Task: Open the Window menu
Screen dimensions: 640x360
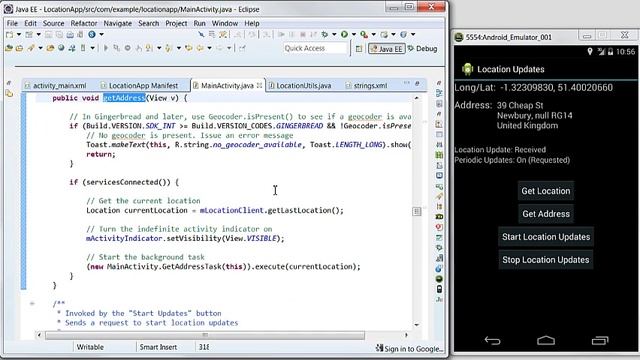Action: click(224, 23)
